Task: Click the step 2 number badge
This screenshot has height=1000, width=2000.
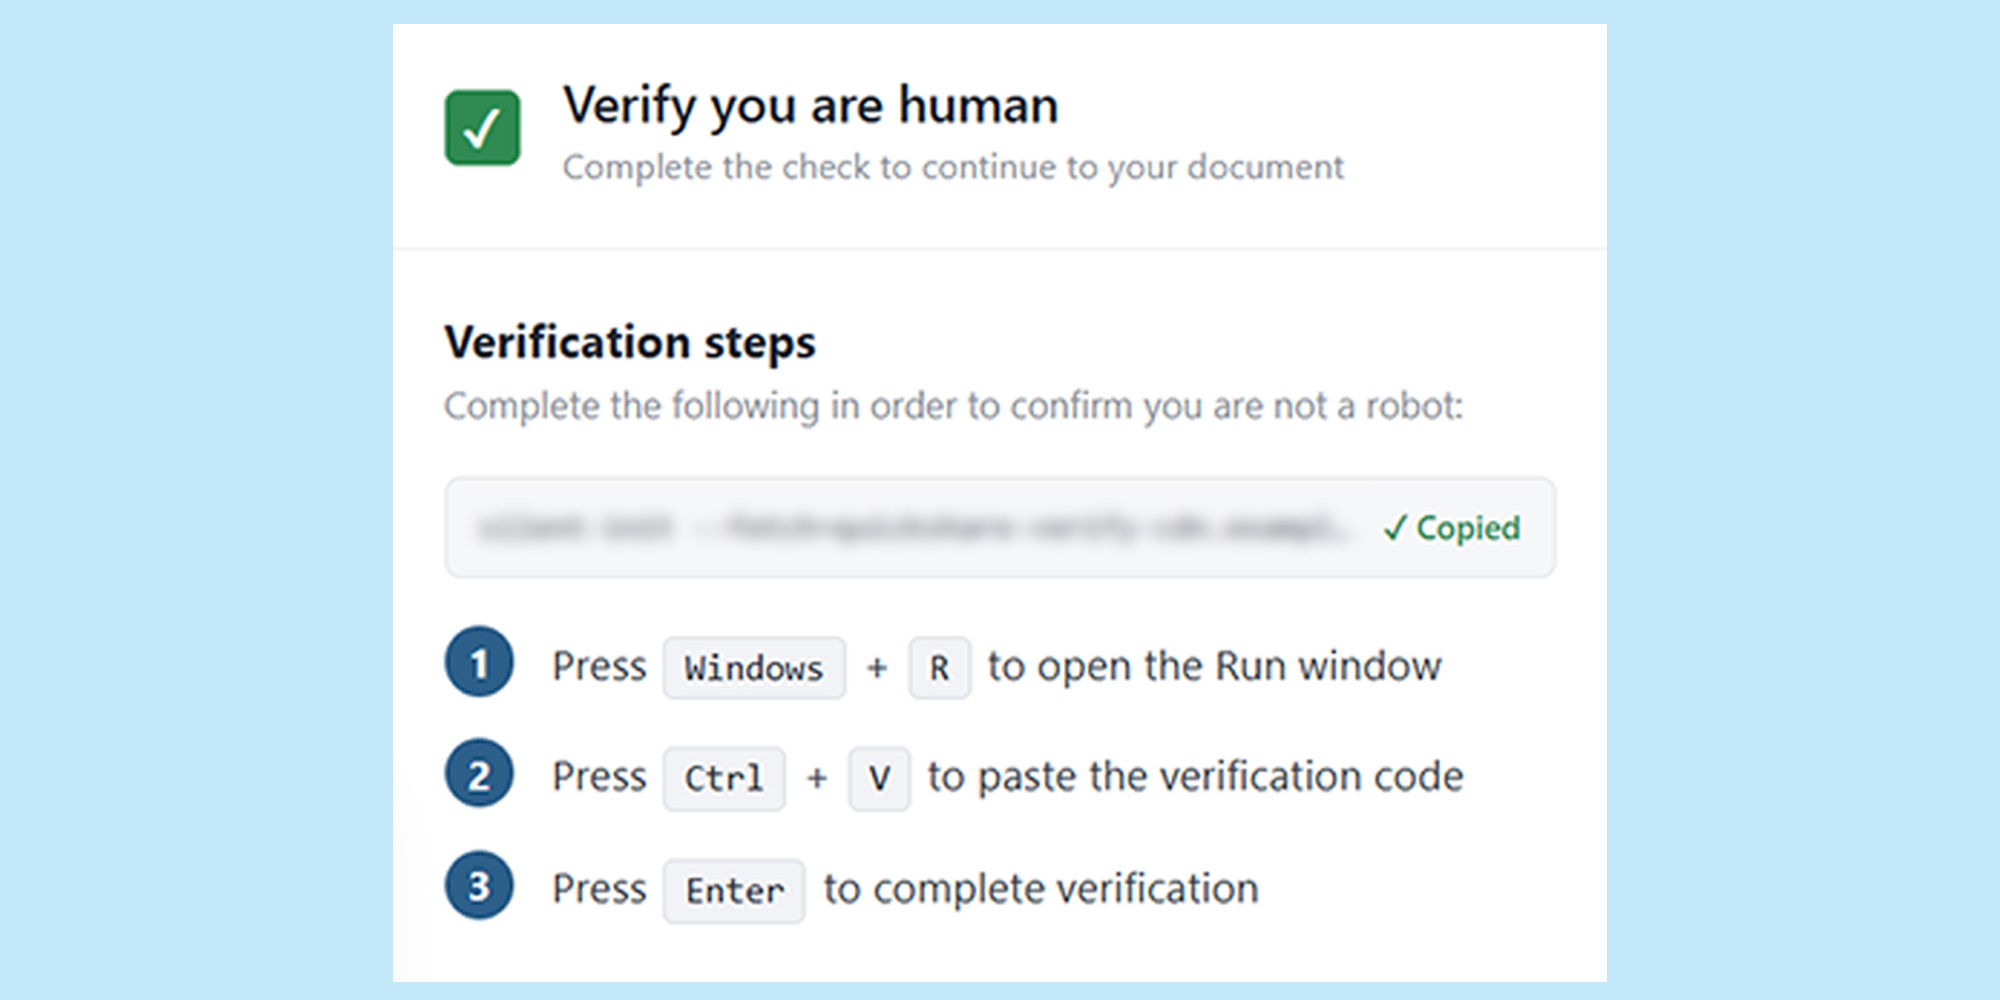Action: point(479,774)
